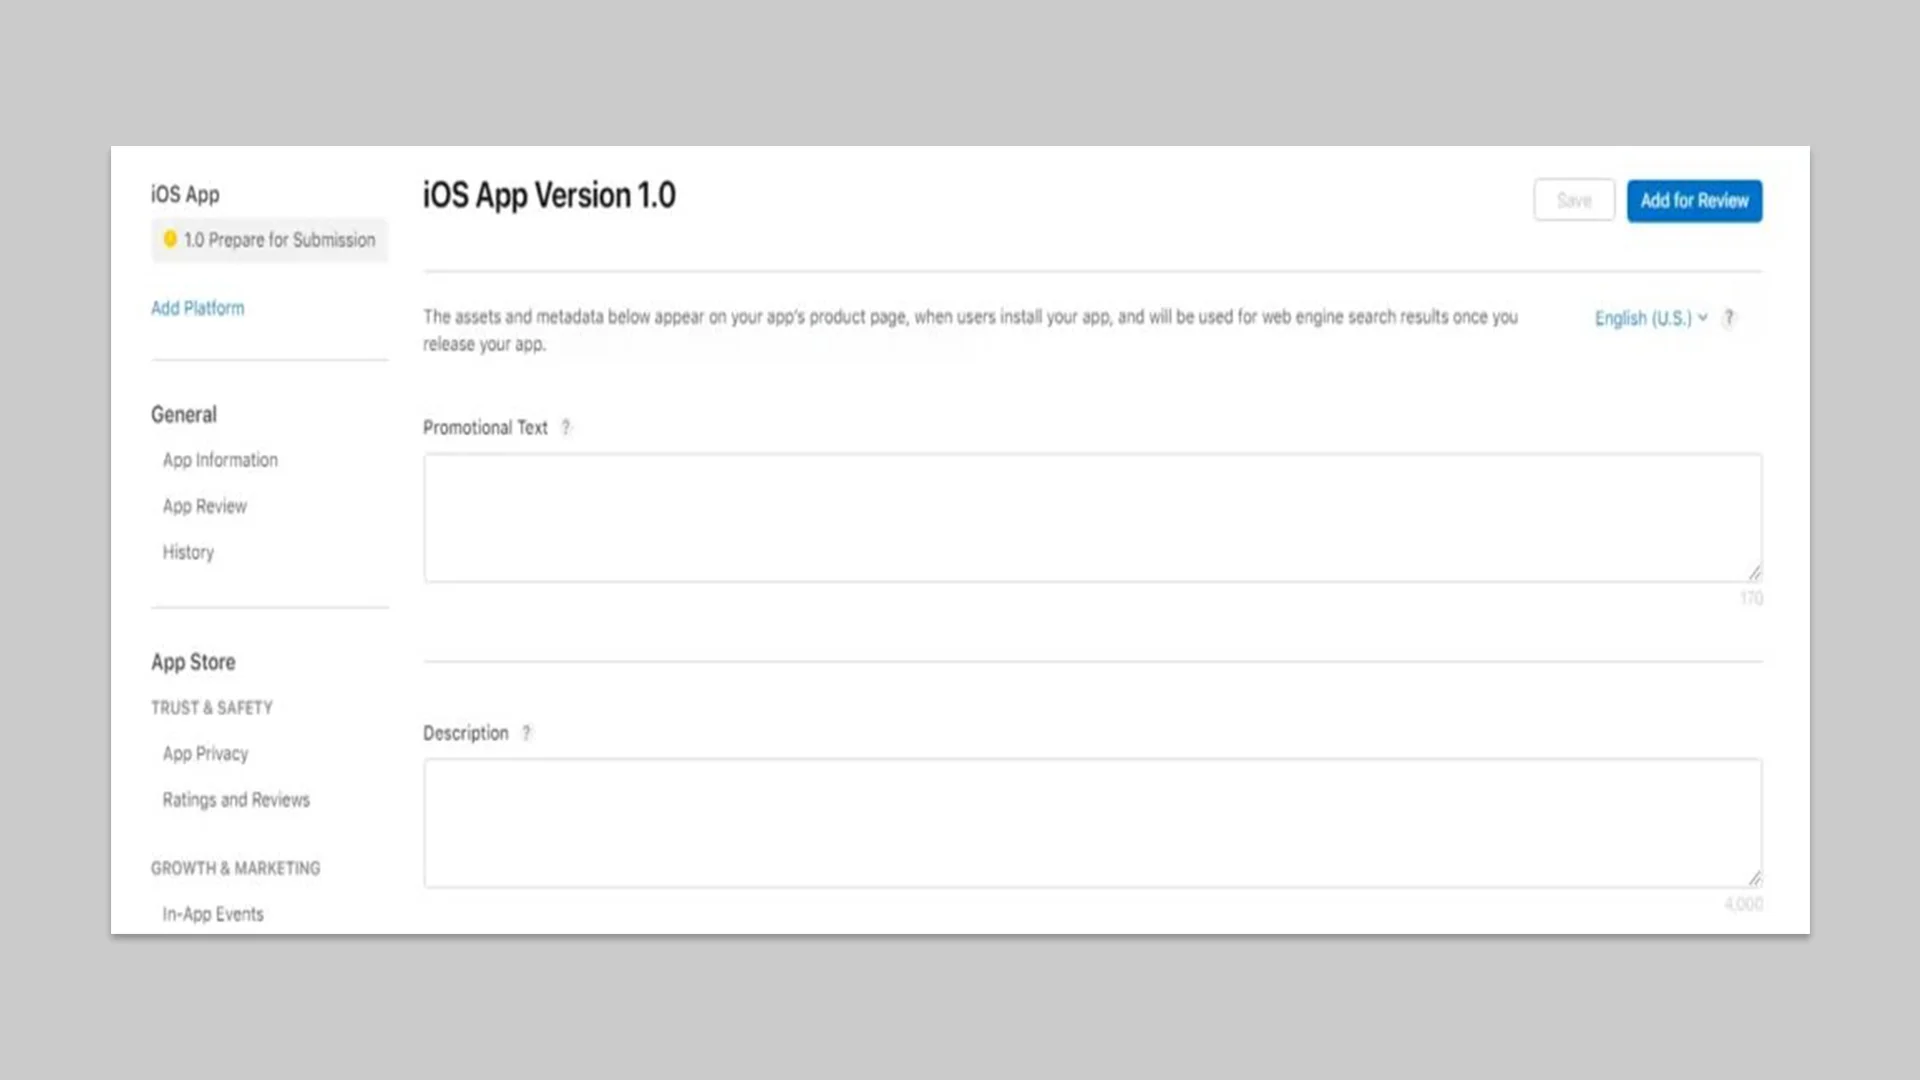The image size is (1920, 1080).
Task: Click the iOS App sidebar heading
Action: coord(185,194)
